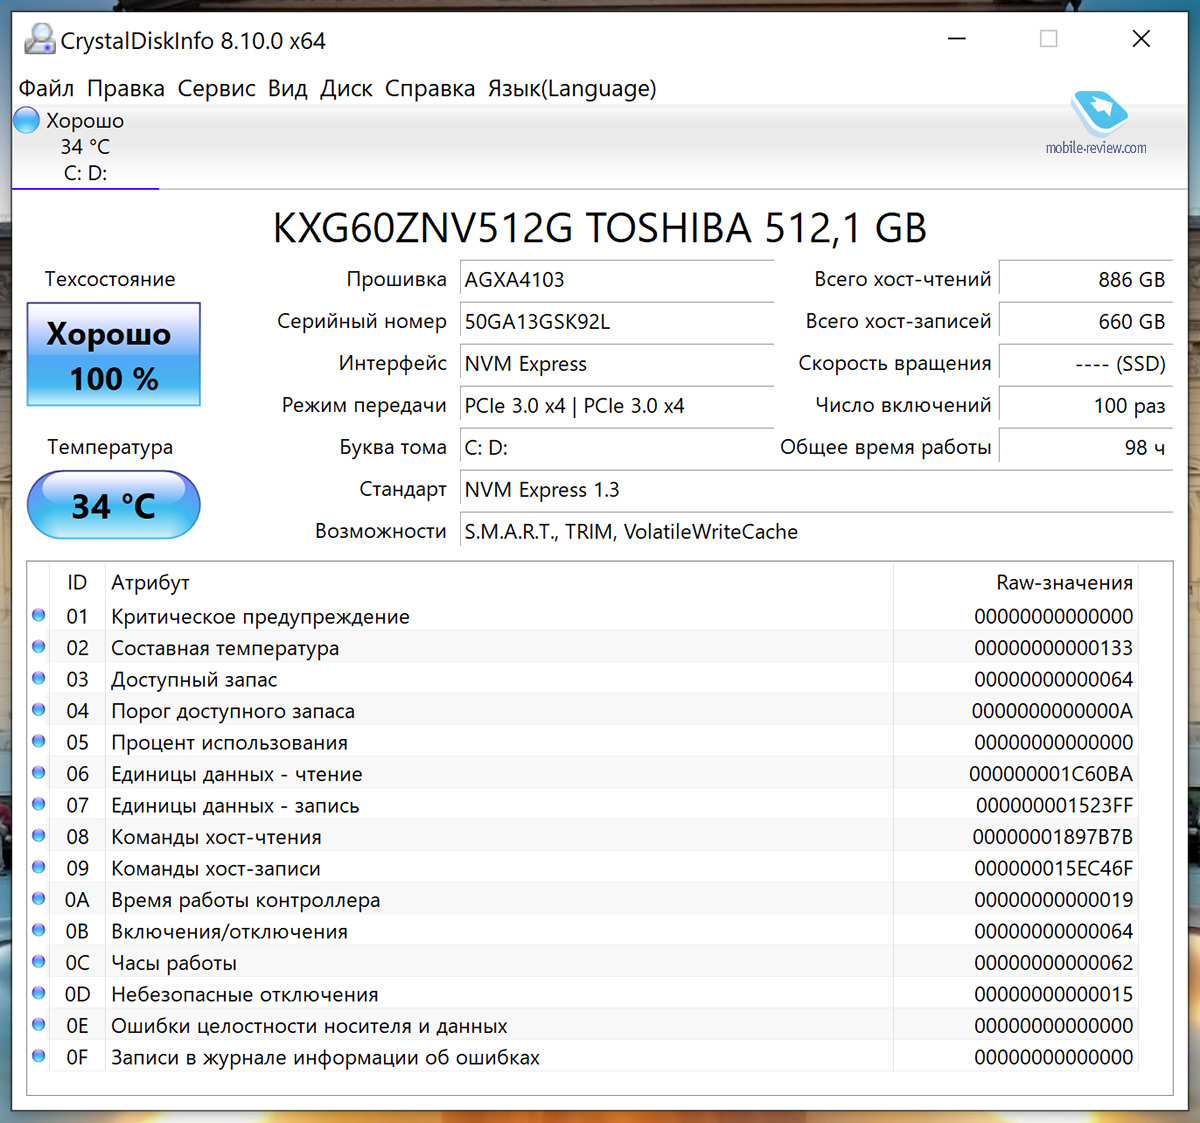Click the firmware field AGXA4103
1200x1123 pixels.
pyautogui.click(x=617, y=280)
